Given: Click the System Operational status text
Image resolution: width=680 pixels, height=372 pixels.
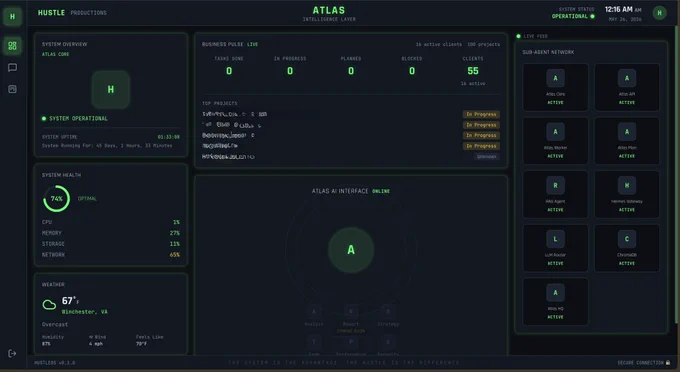Looking at the screenshot, I should [x=78, y=118].
